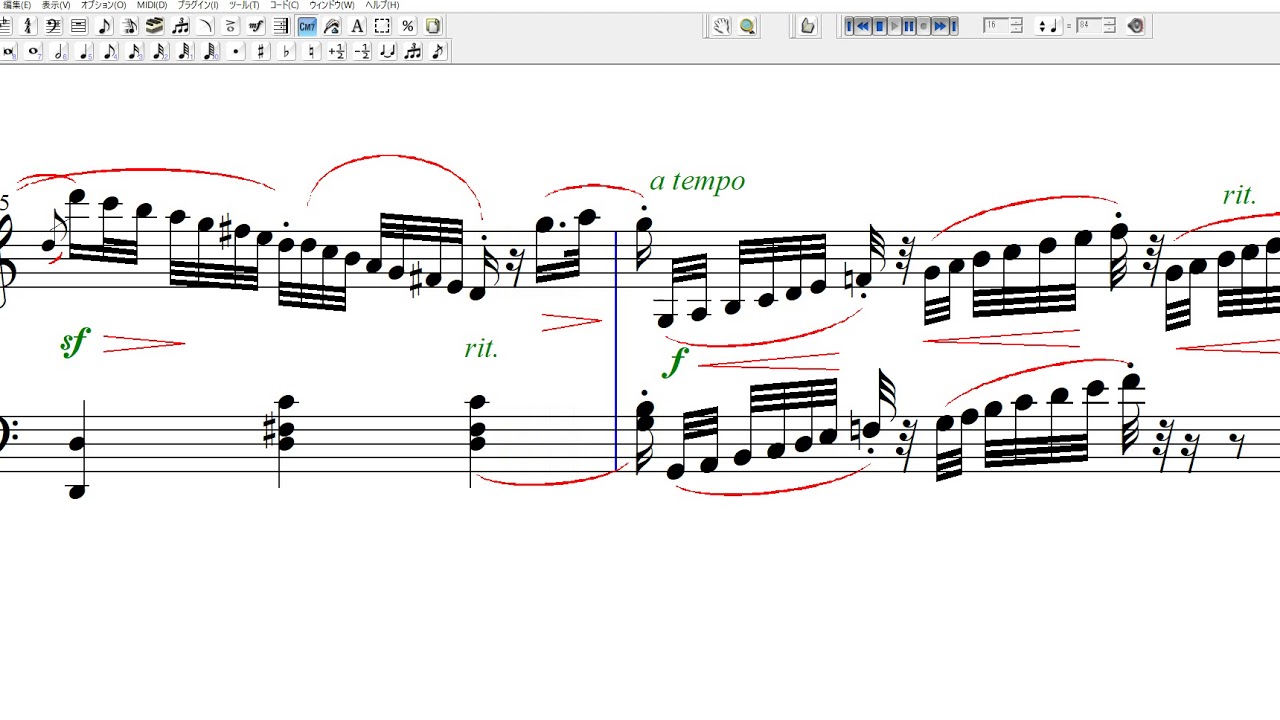This screenshot has width=1280, height=720.
Task: Choose the 128th note duration
Action: 210,52
